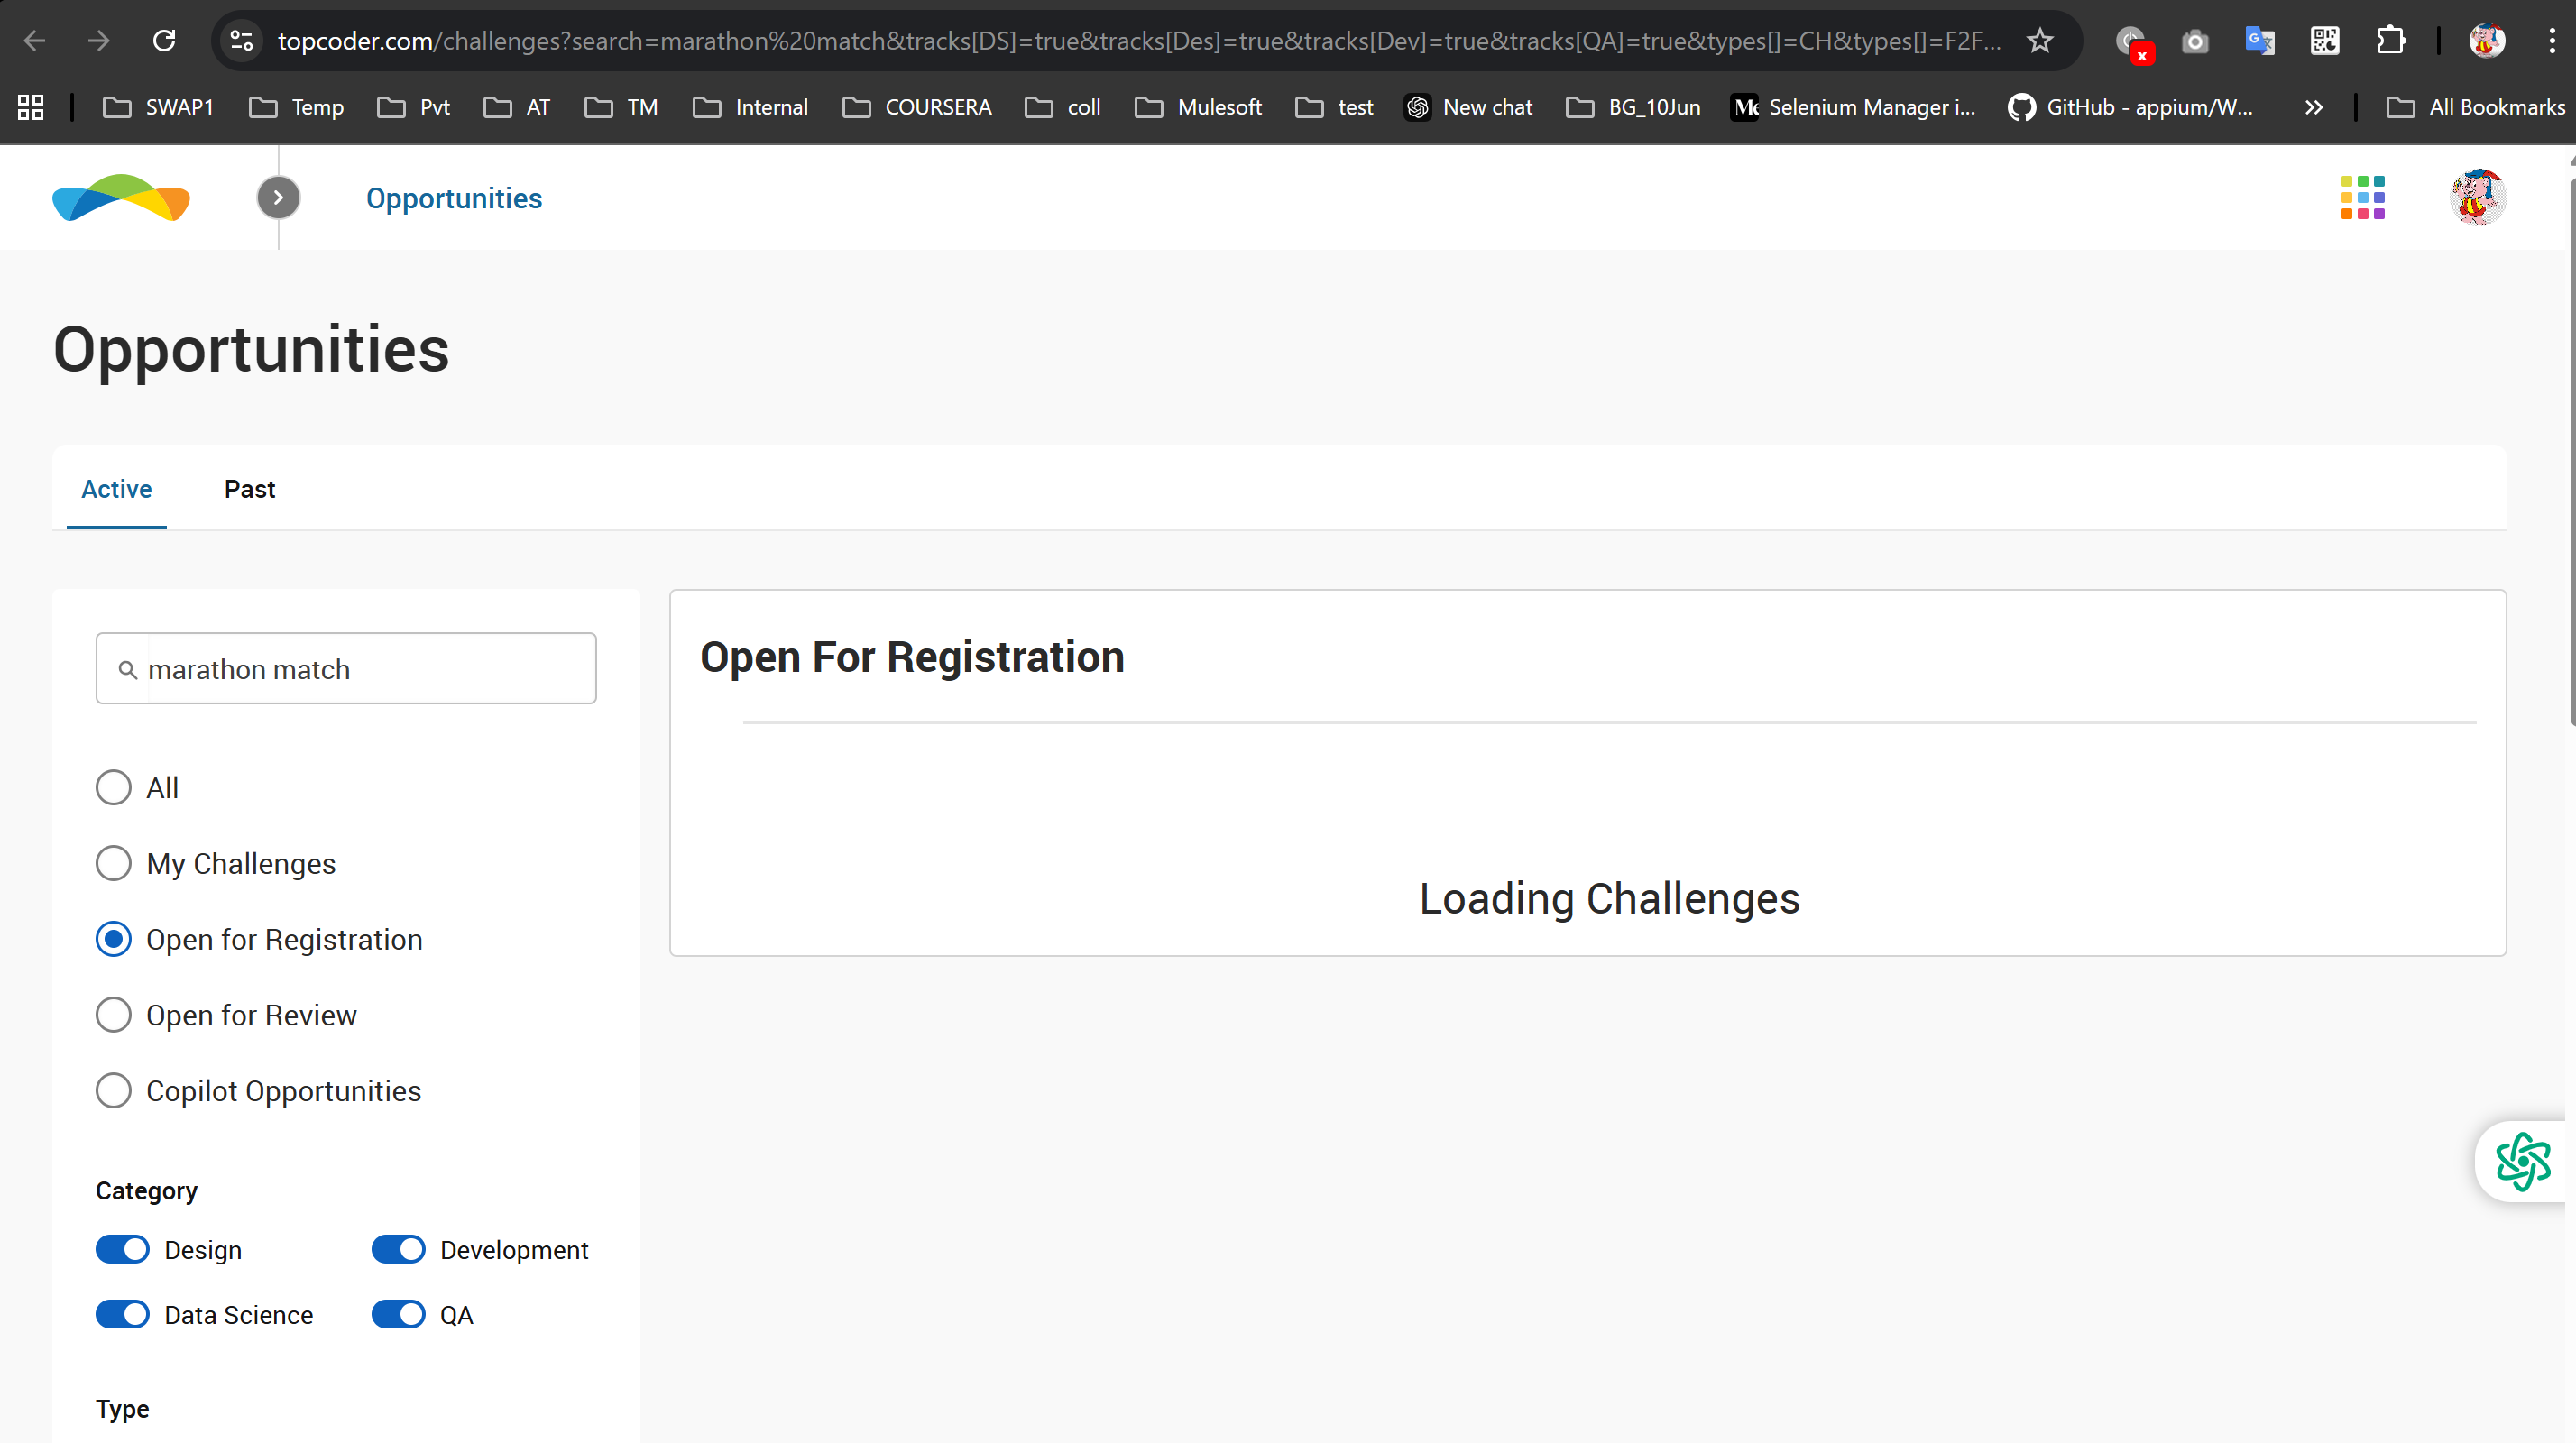Viewport: 2576px width, 1443px height.
Task: Click the Topcoder logo
Action: pos(121,197)
